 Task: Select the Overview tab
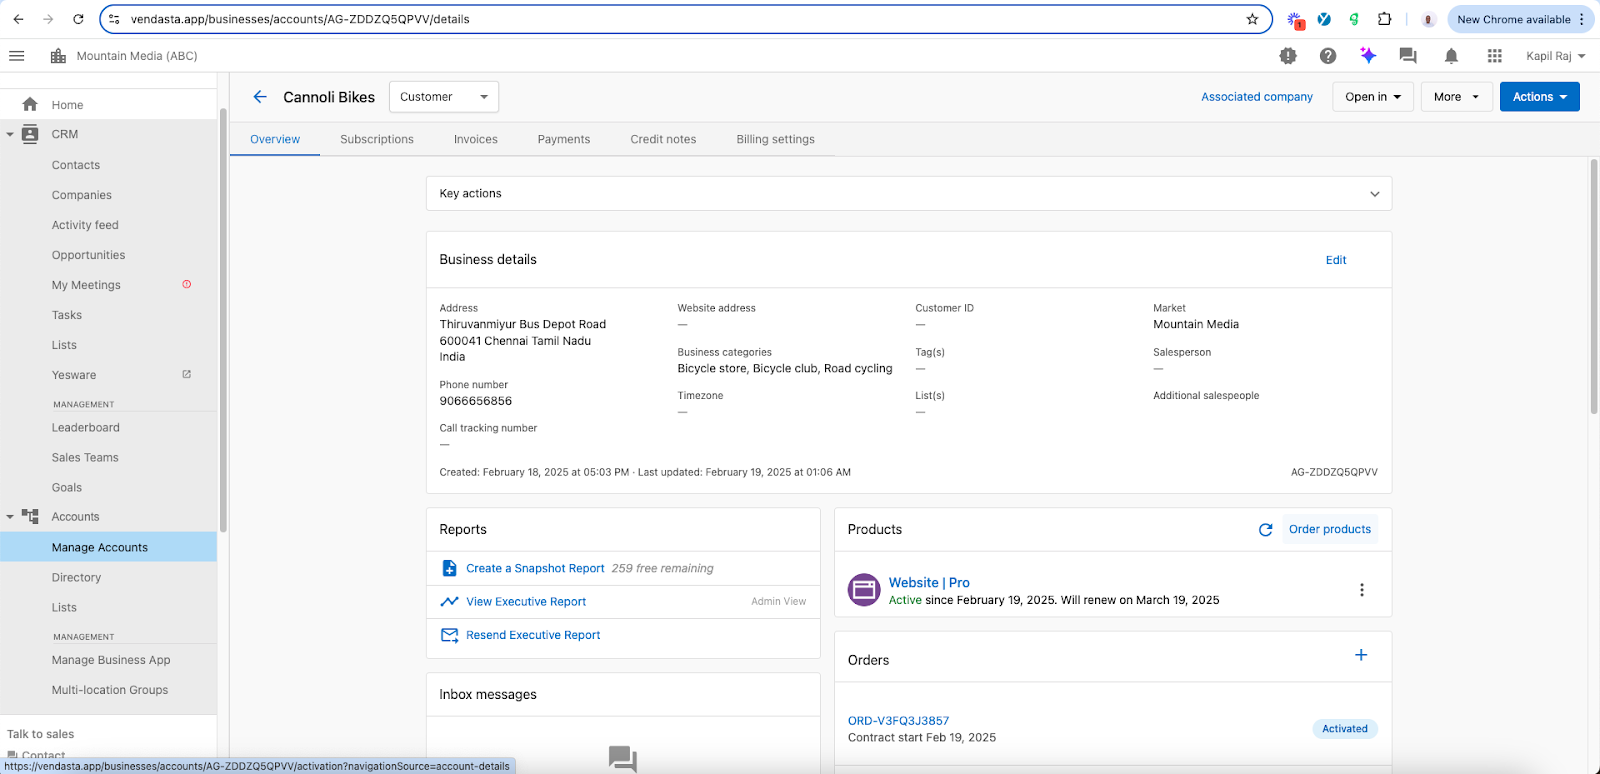(x=275, y=139)
